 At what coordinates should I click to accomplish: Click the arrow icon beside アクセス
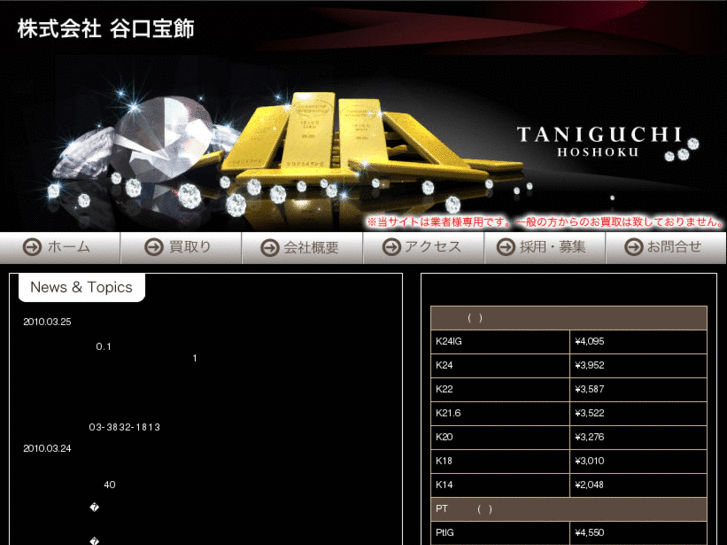(391, 247)
